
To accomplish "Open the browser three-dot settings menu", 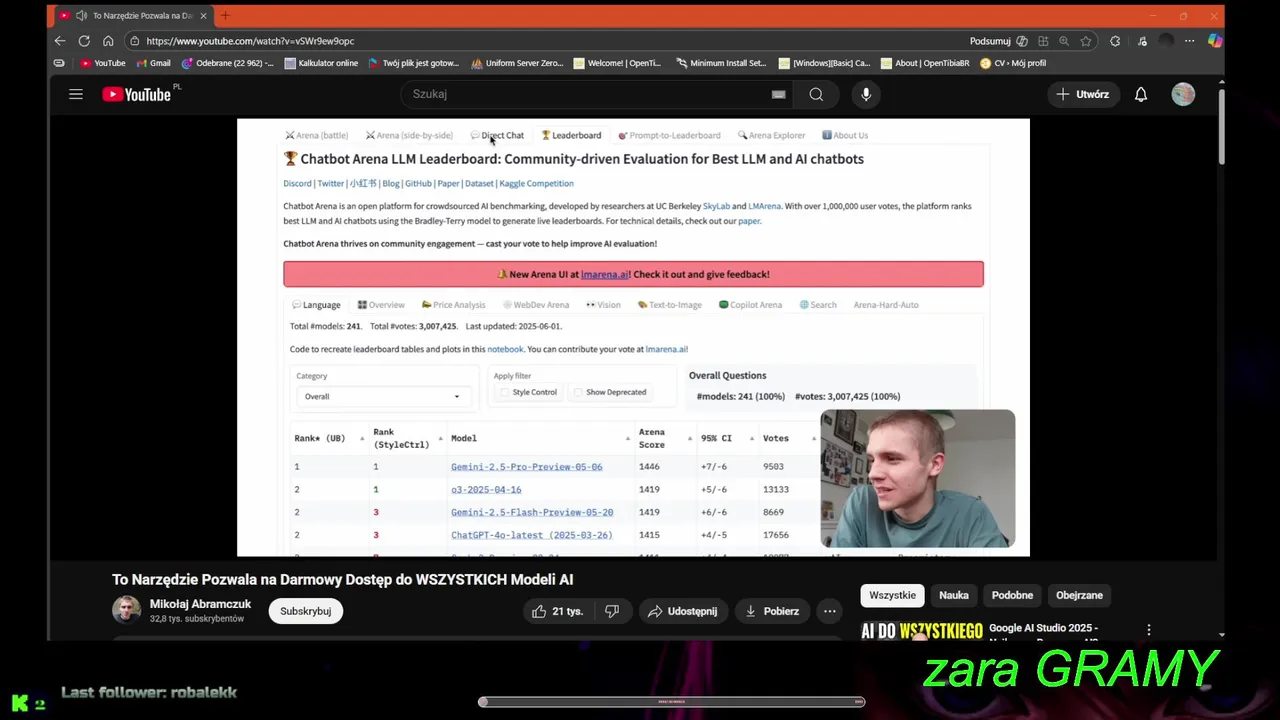I will (x=1189, y=41).
